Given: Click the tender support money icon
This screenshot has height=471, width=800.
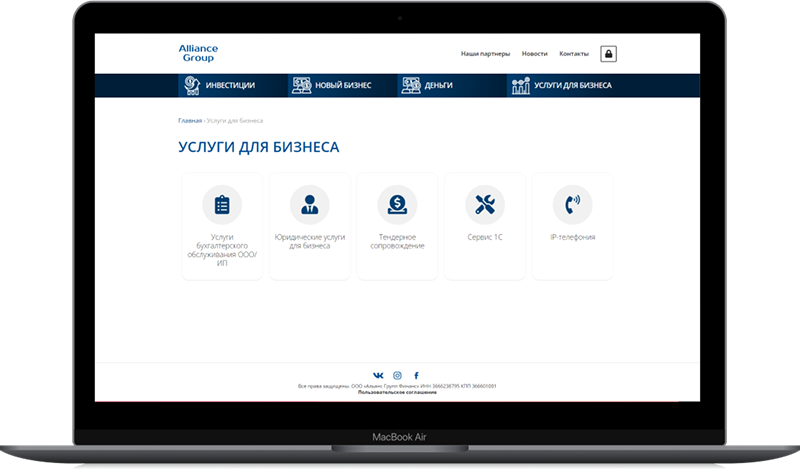Looking at the screenshot, I should click(397, 204).
